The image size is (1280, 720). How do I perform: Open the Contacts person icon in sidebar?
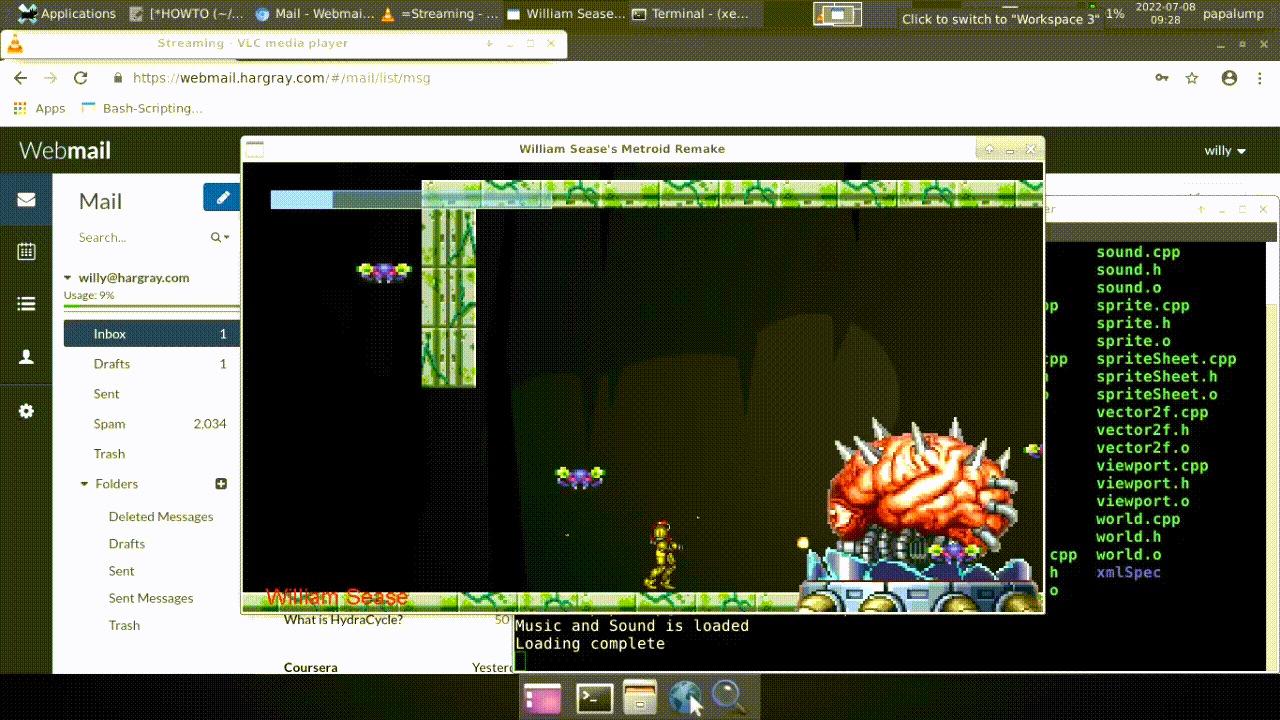pos(26,357)
